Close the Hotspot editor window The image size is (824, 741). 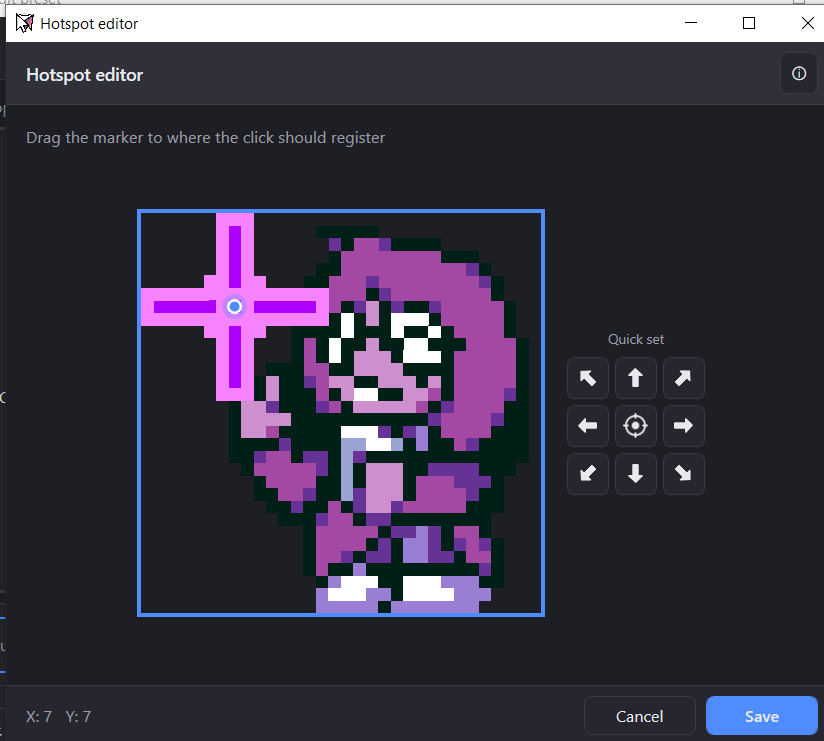808,23
